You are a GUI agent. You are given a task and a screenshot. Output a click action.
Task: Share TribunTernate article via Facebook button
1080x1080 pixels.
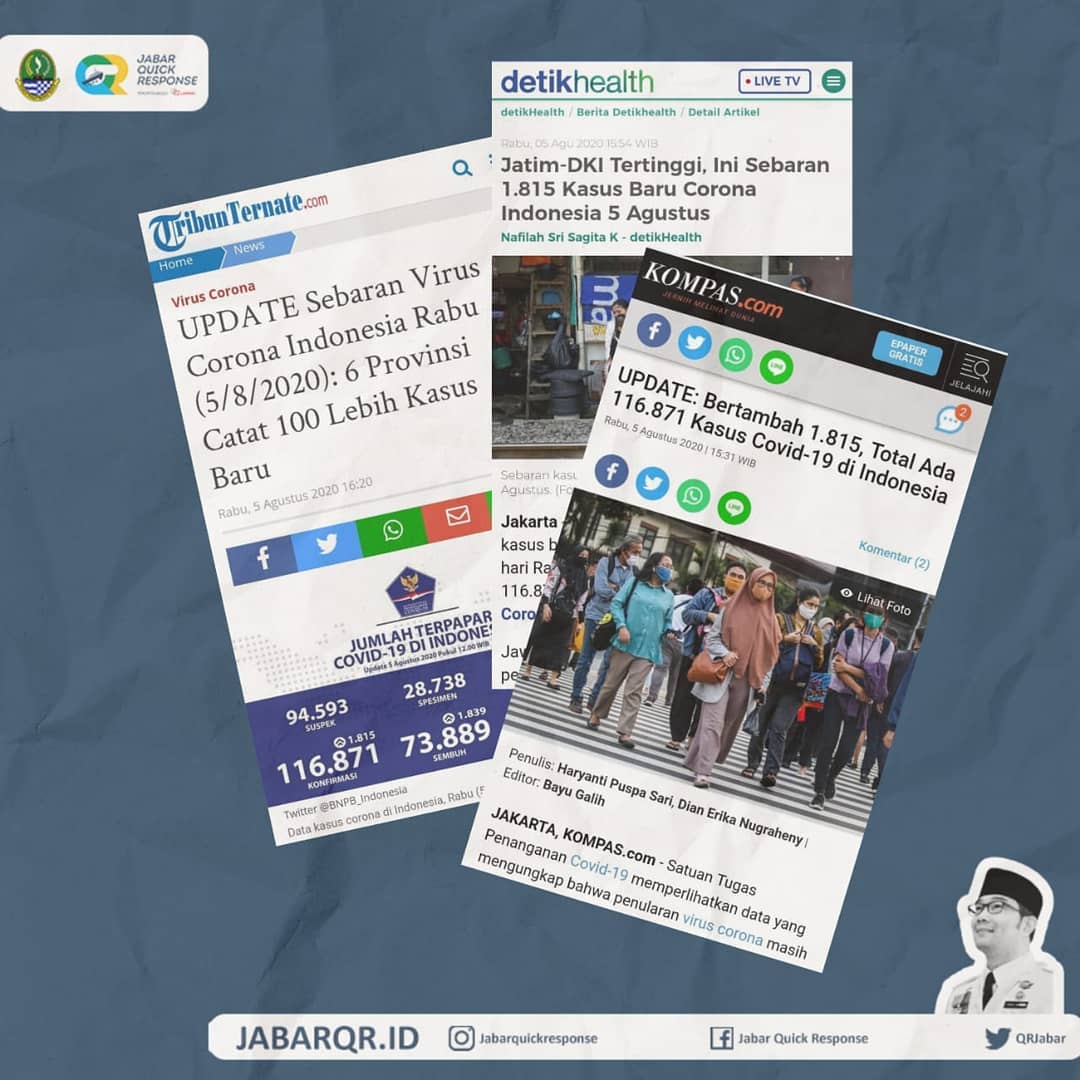262,557
